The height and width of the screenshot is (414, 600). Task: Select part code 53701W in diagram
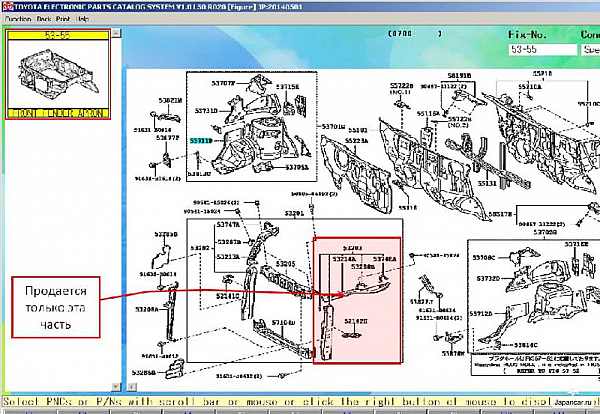coord(334,126)
